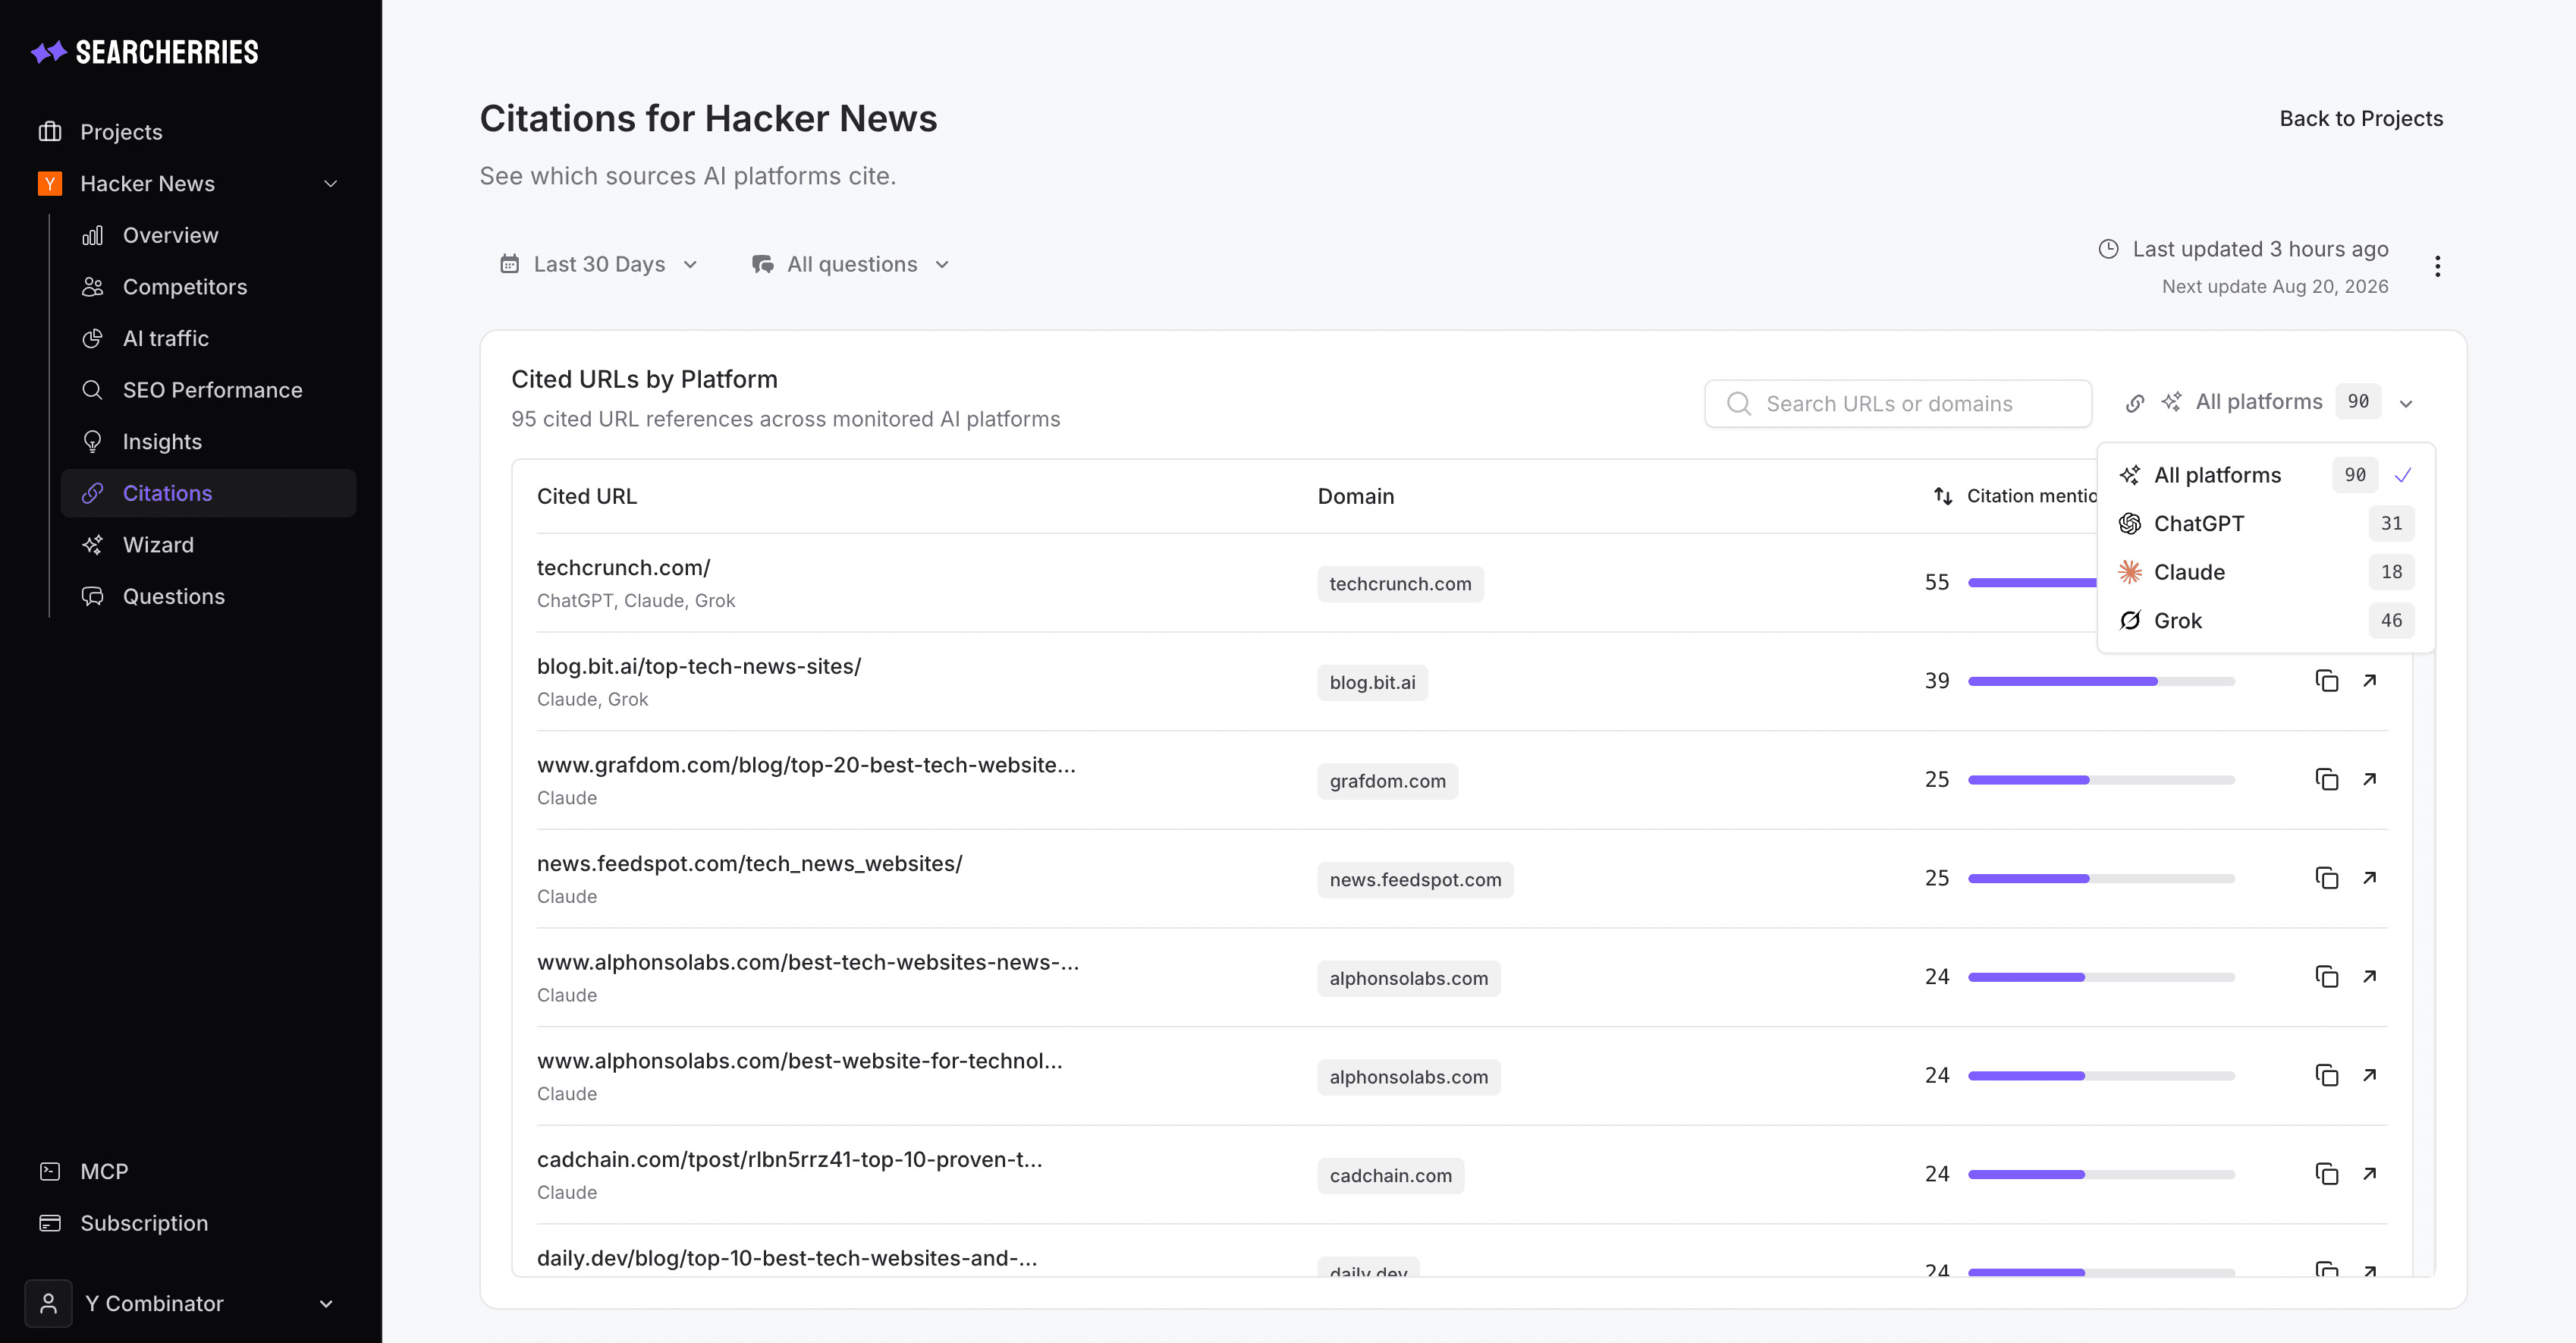This screenshot has width=2576, height=1343.
Task: Copy the blog.bit.ai URL
Action: [2326, 681]
